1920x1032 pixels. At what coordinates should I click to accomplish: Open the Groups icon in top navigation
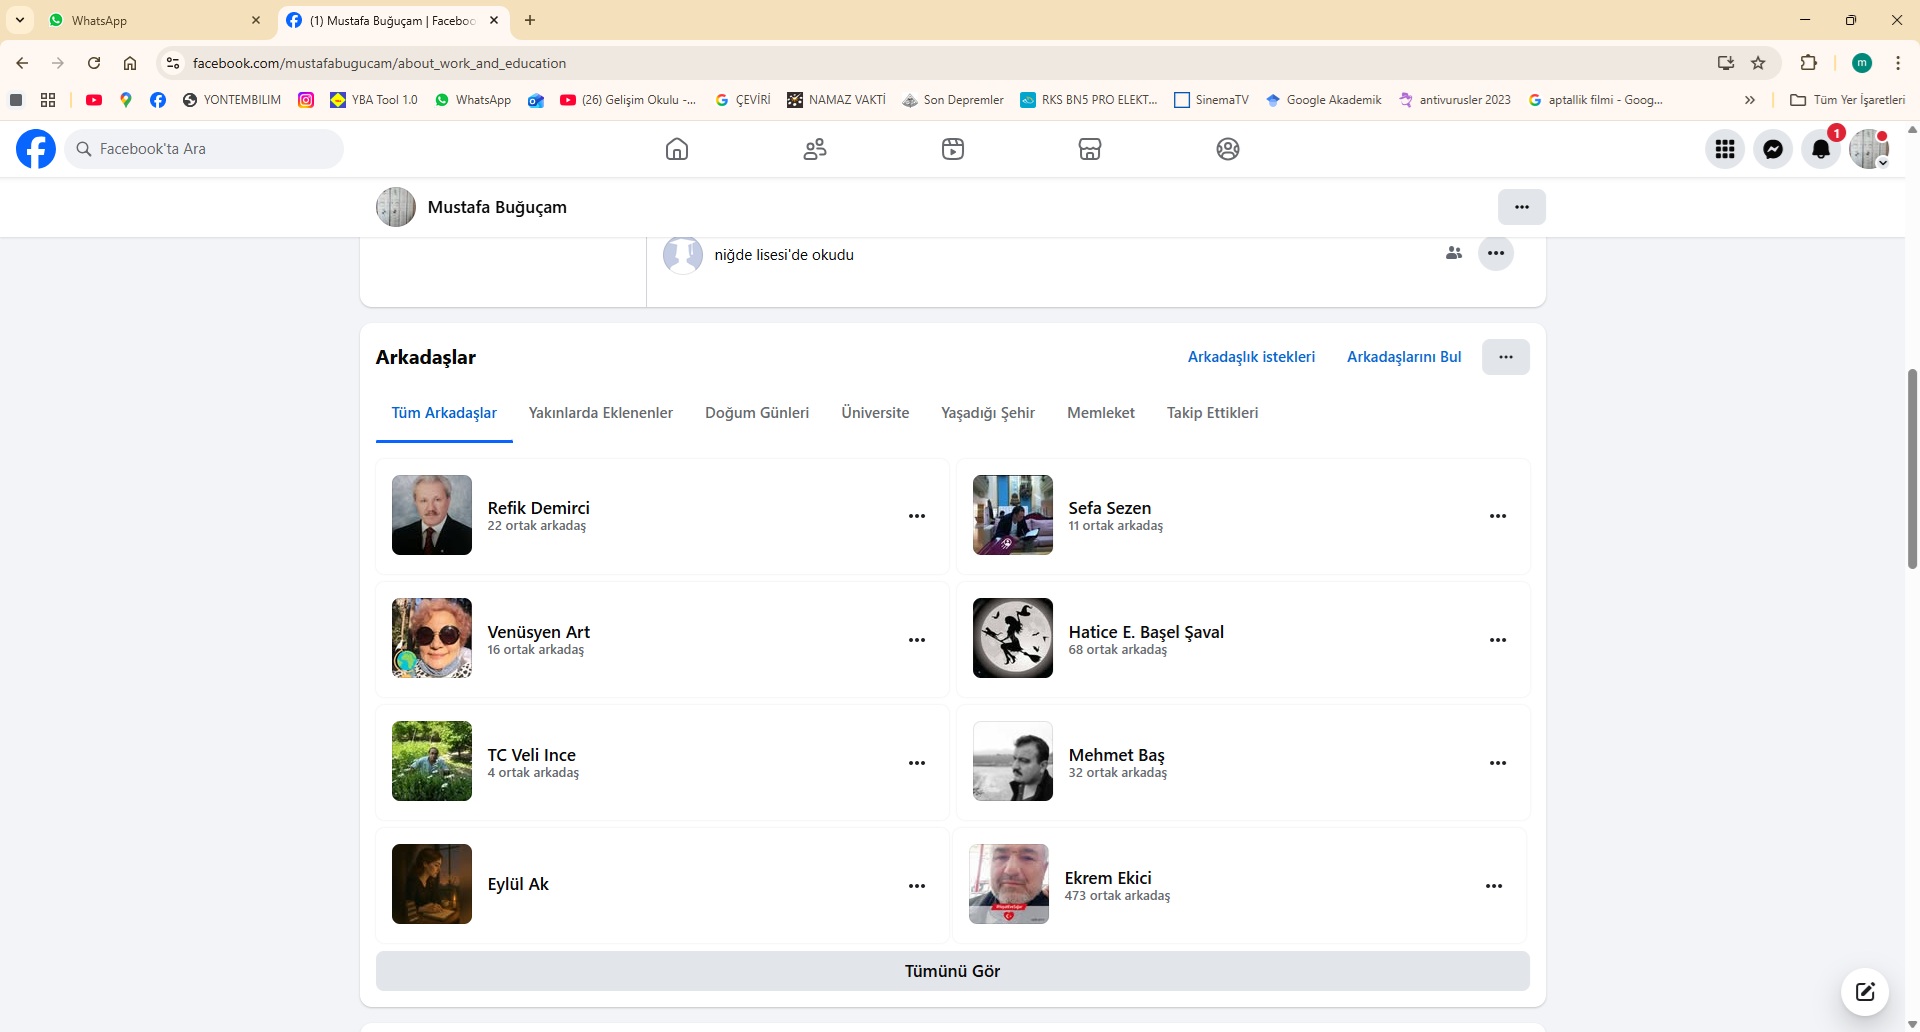click(x=1228, y=149)
